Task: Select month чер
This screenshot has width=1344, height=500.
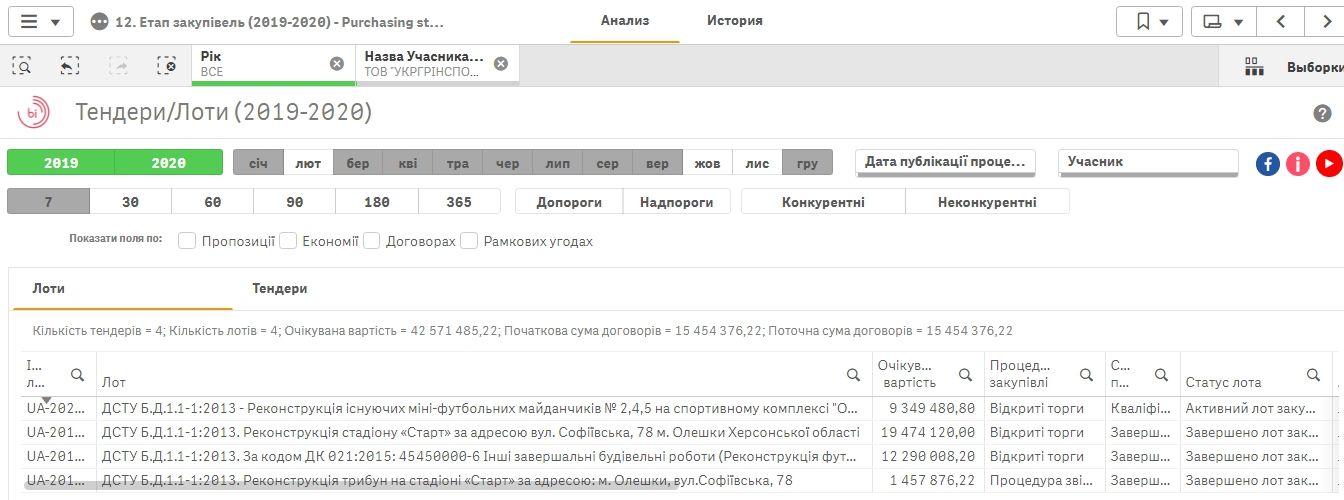Action: [508, 162]
